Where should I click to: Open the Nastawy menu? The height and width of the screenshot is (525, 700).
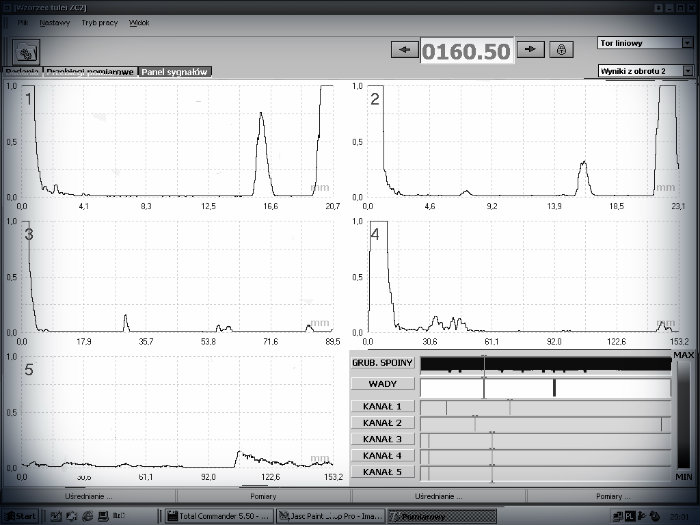pos(54,22)
